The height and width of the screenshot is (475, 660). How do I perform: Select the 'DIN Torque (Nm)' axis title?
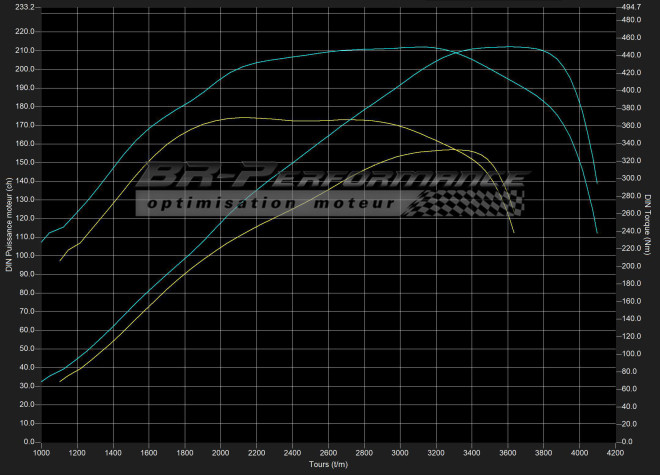pyautogui.click(x=649, y=223)
